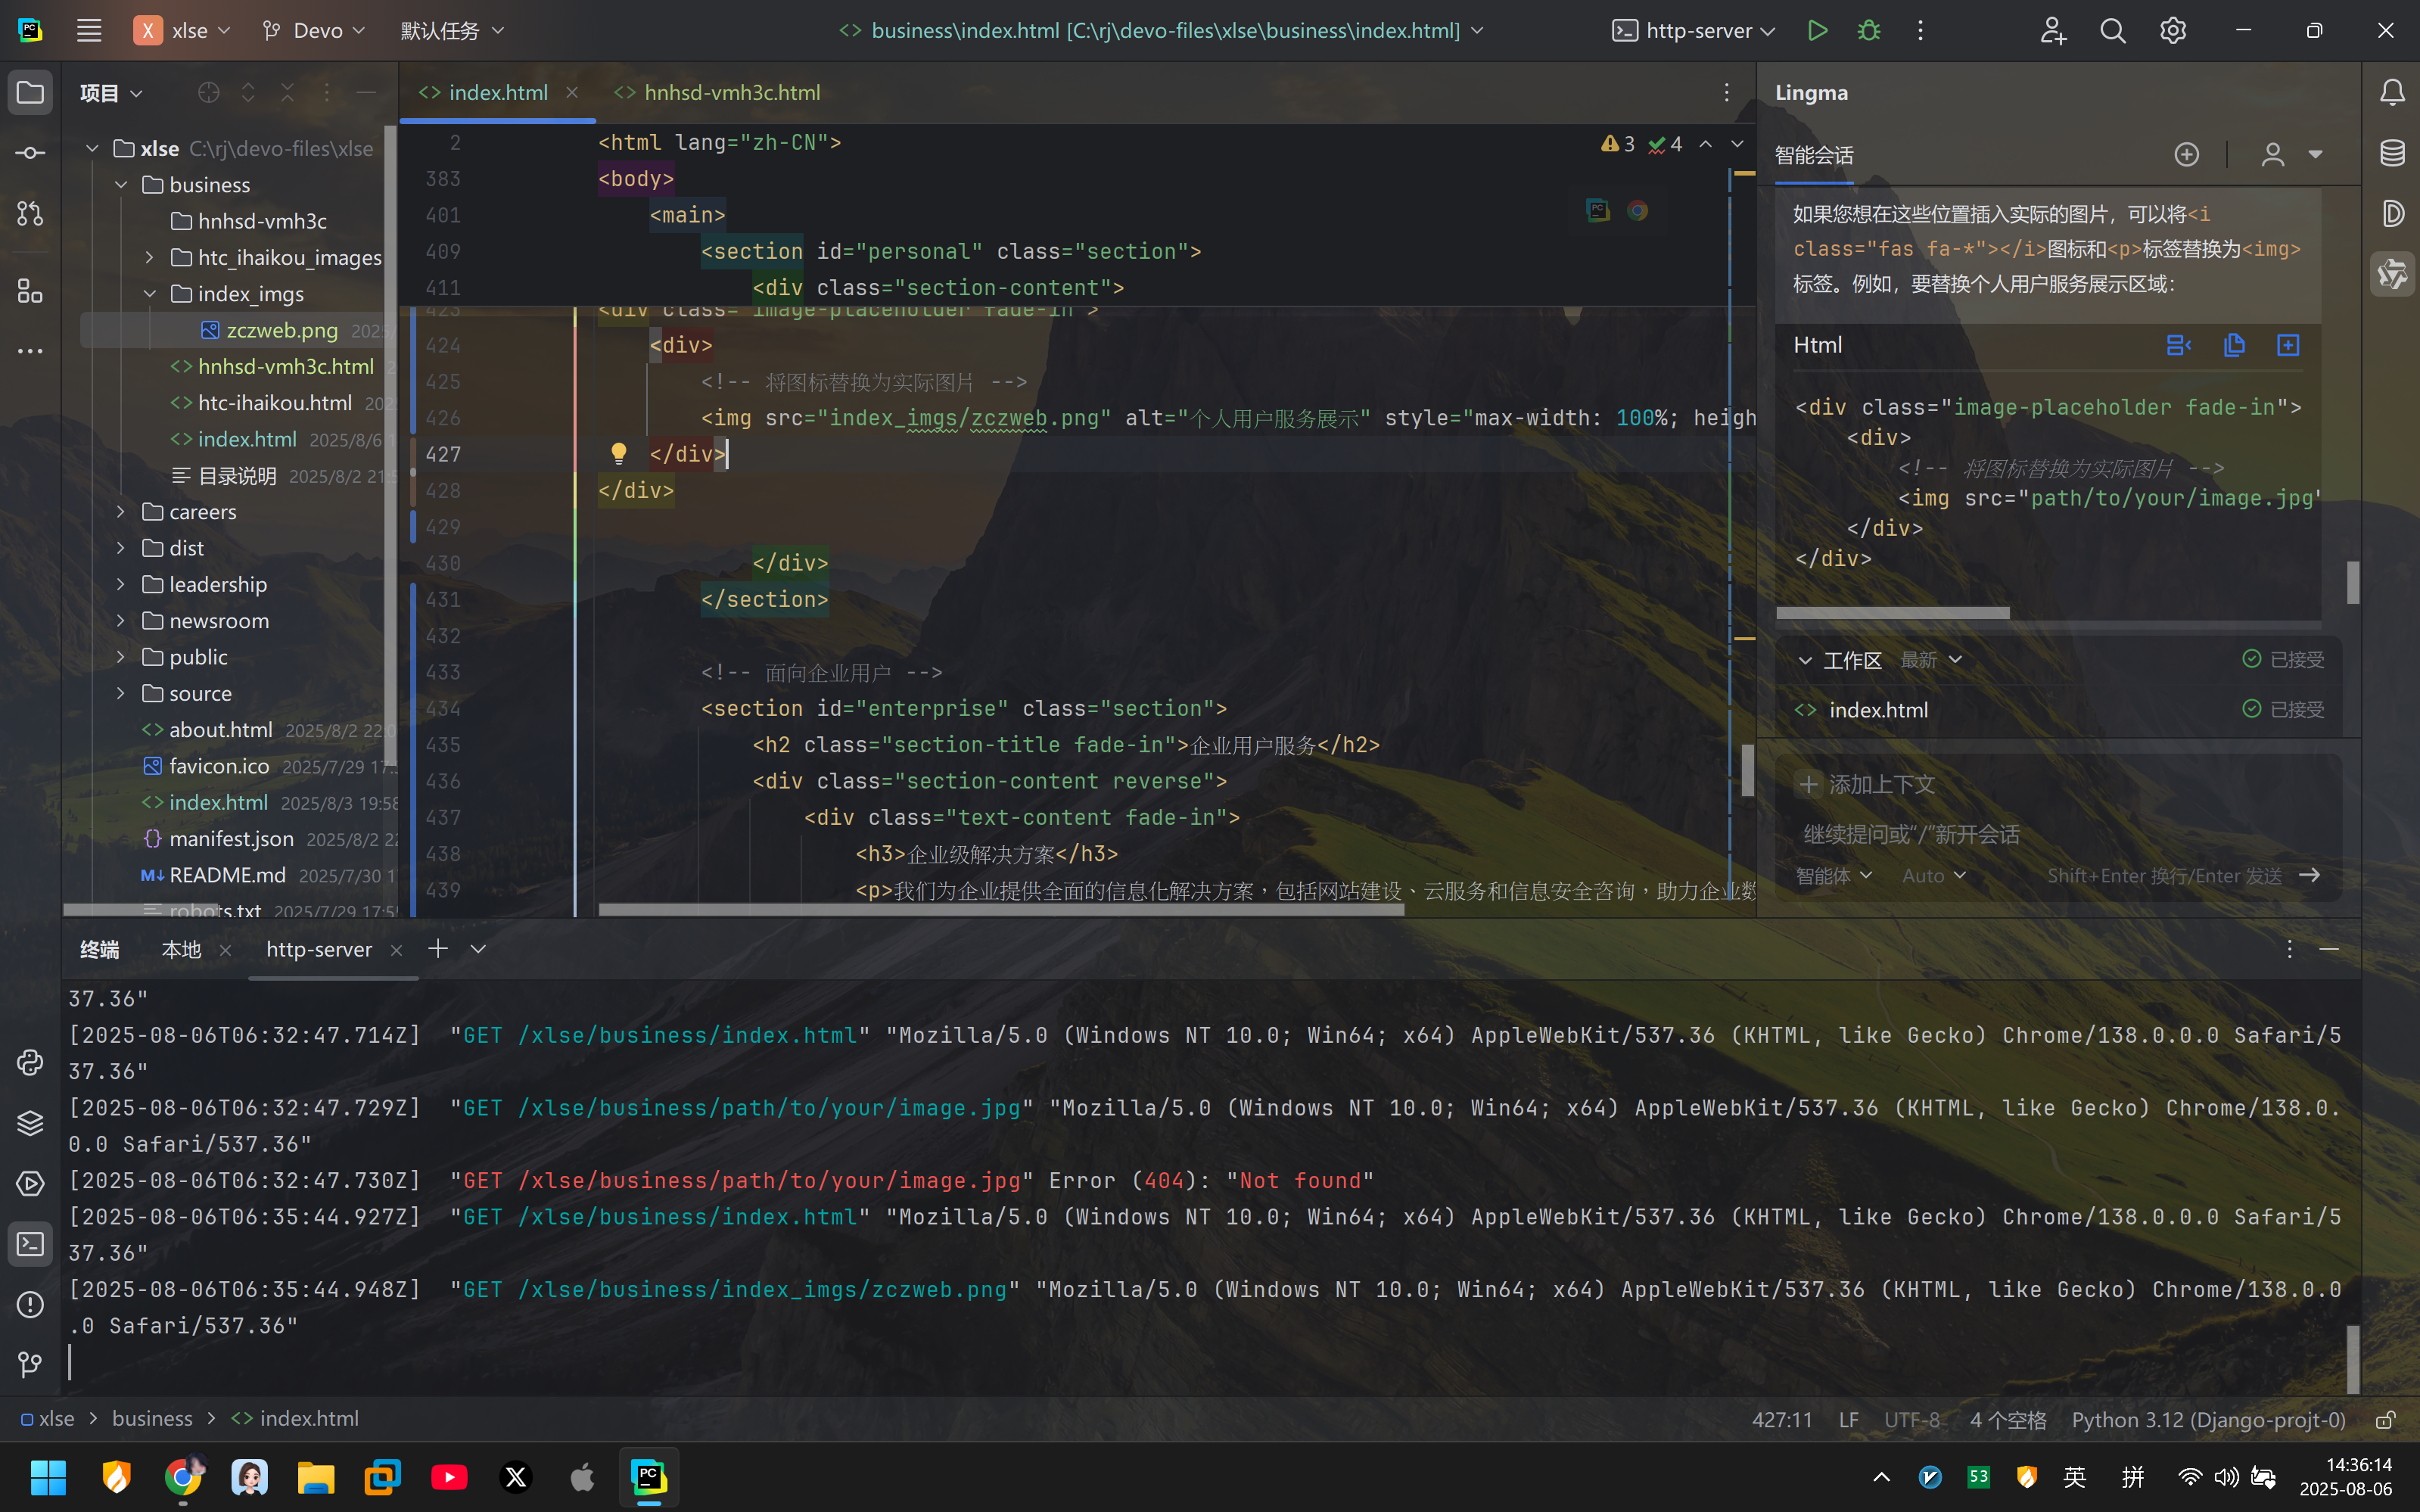Toggle the Project tool window folder button
The width and height of the screenshot is (2420, 1512).
(30, 92)
